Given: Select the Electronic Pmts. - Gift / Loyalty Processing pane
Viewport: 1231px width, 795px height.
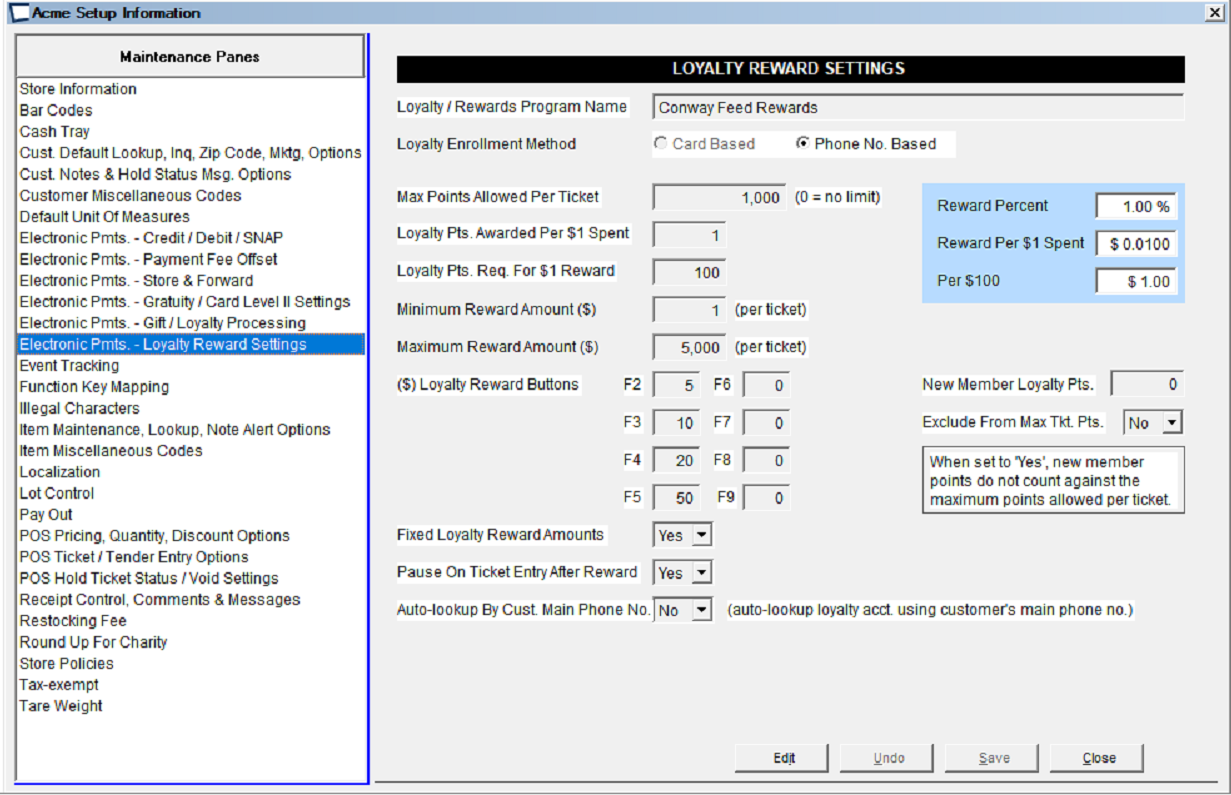Looking at the screenshot, I should pos(162,323).
